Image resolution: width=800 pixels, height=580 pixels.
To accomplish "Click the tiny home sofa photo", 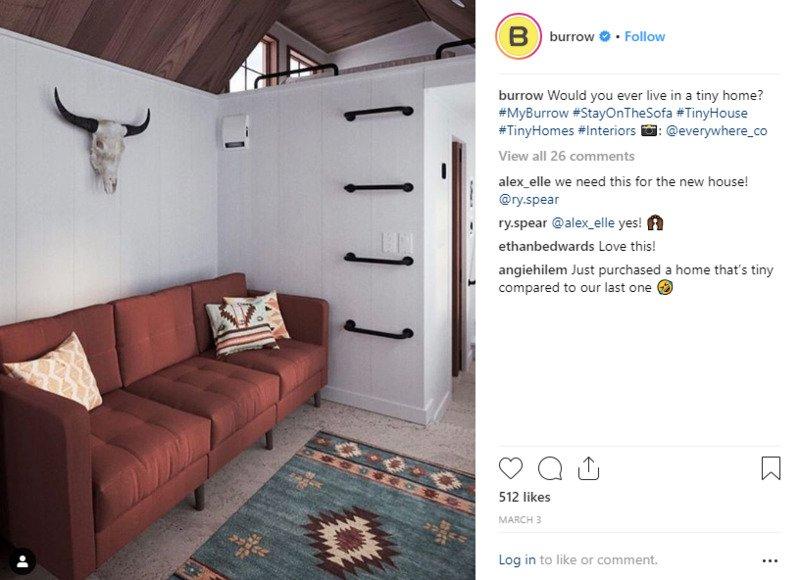I will (x=238, y=290).
